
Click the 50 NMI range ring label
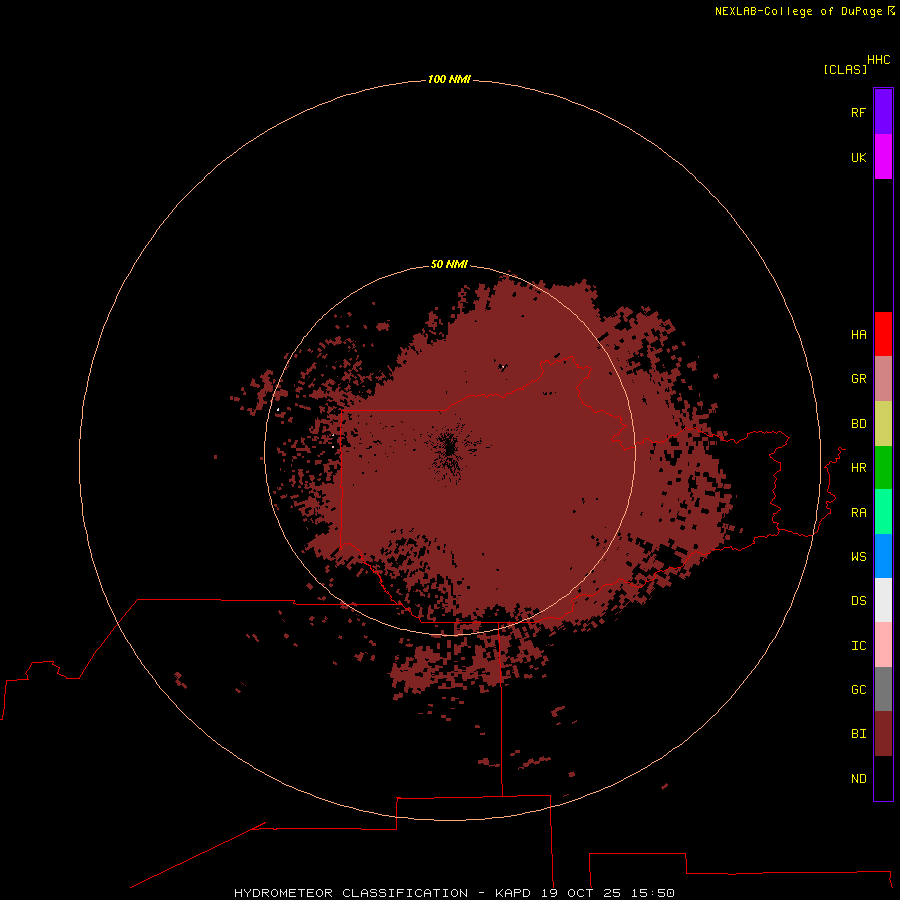[x=449, y=264]
